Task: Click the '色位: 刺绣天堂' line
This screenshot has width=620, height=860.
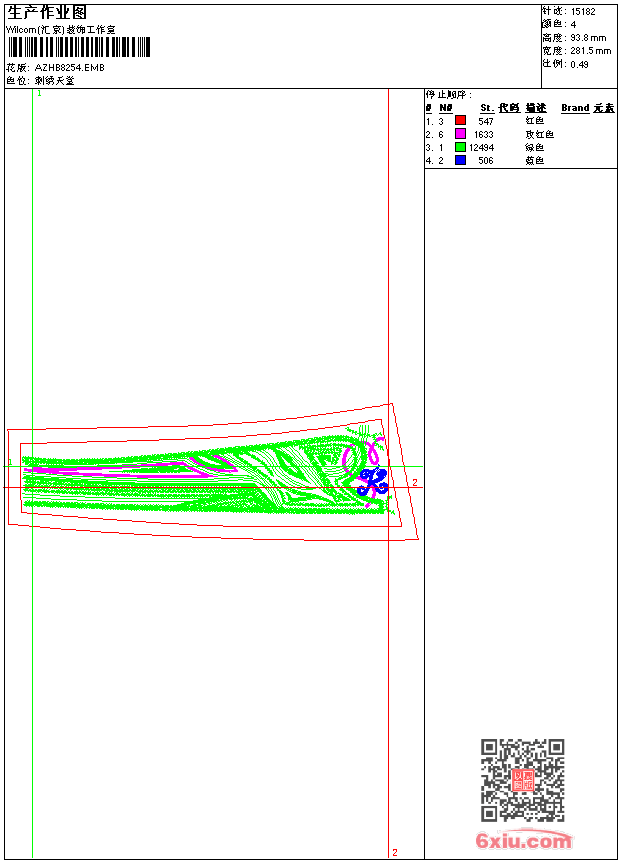Action: pos(40,81)
